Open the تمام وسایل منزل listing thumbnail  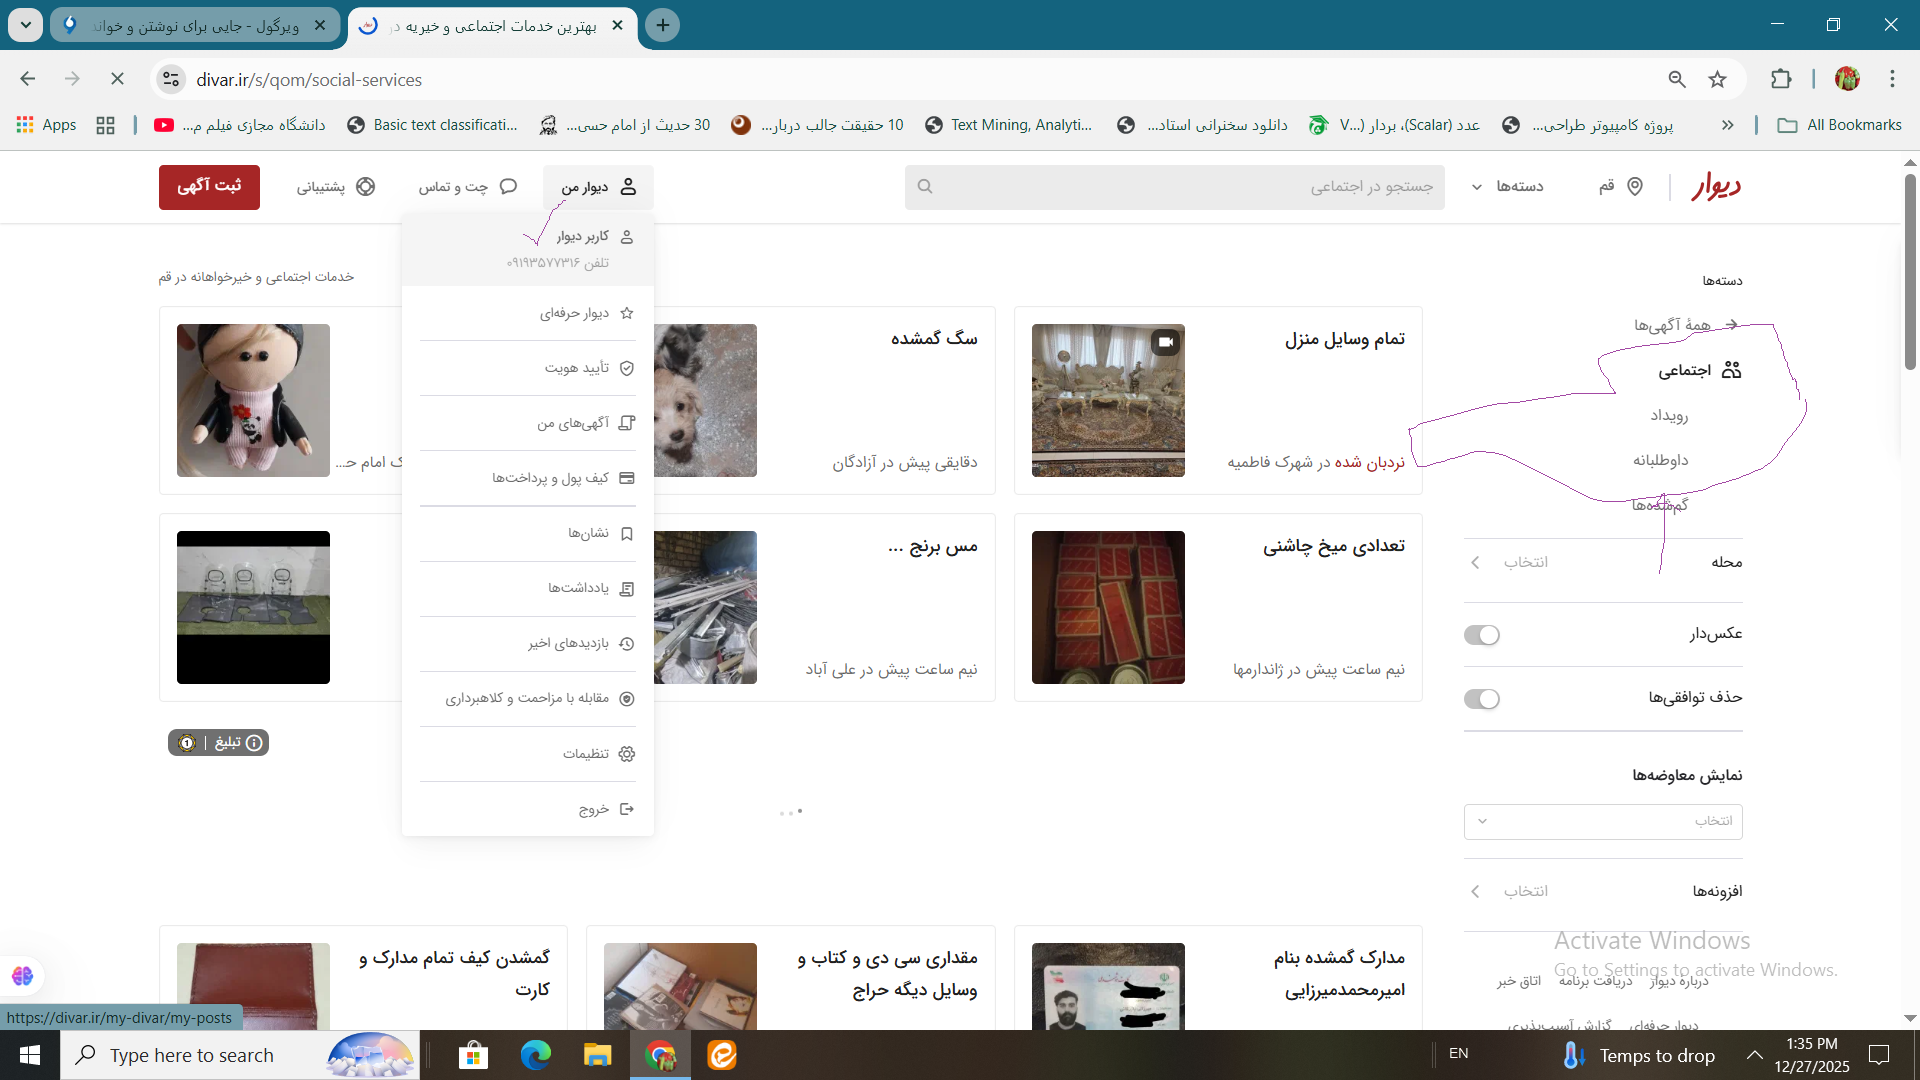(1108, 400)
